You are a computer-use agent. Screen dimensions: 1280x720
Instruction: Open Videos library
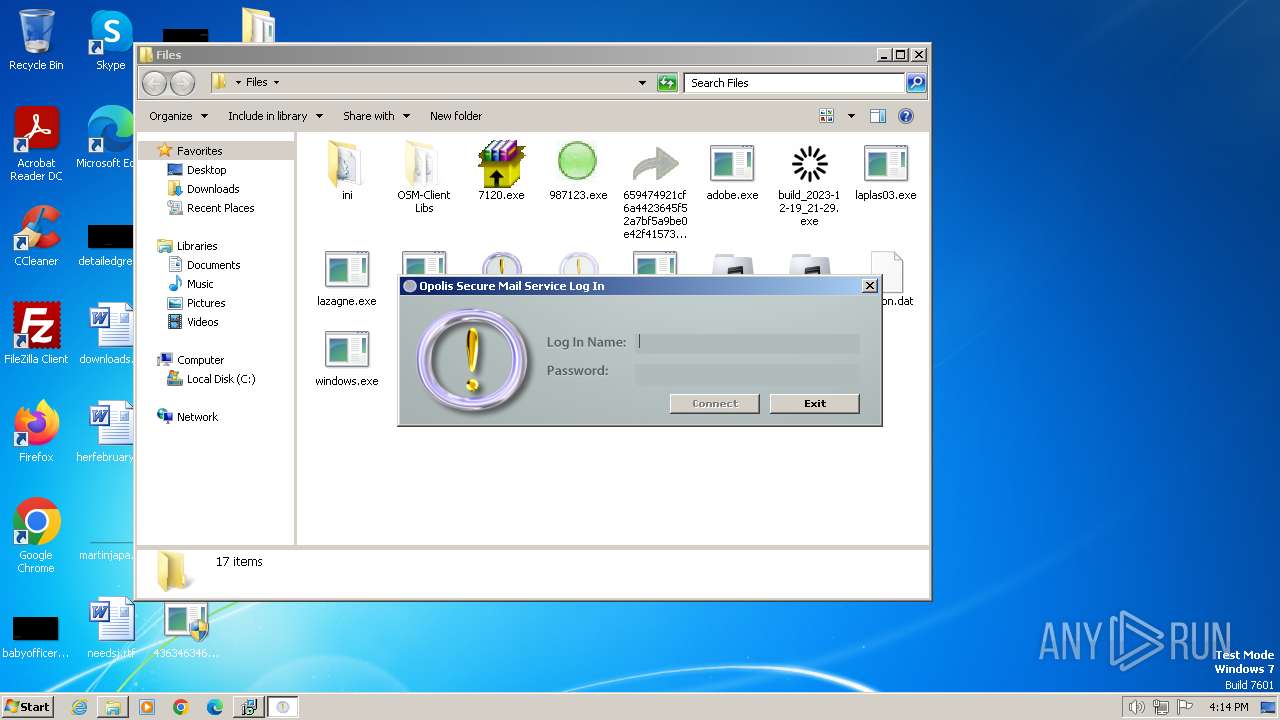pos(202,322)
